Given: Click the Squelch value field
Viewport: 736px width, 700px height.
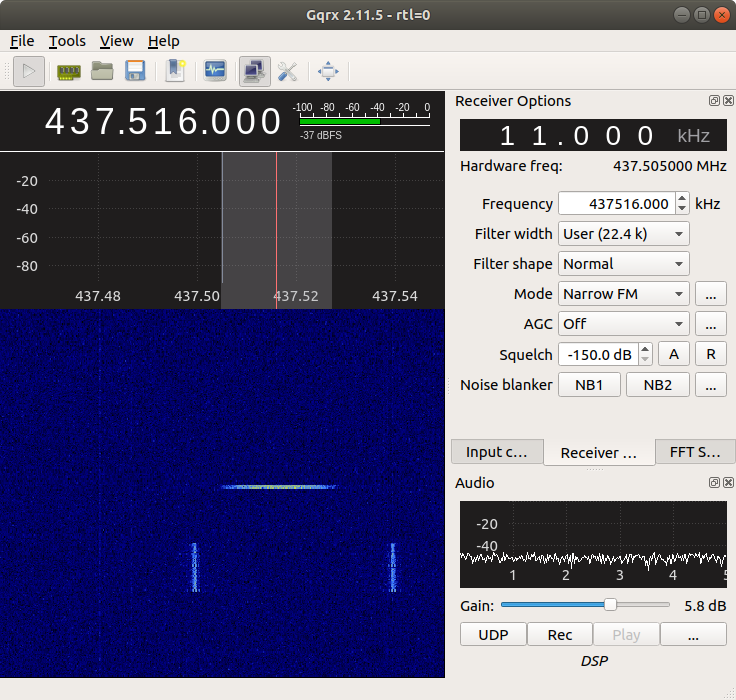Looking at the screenshot, I should point(599,354).
